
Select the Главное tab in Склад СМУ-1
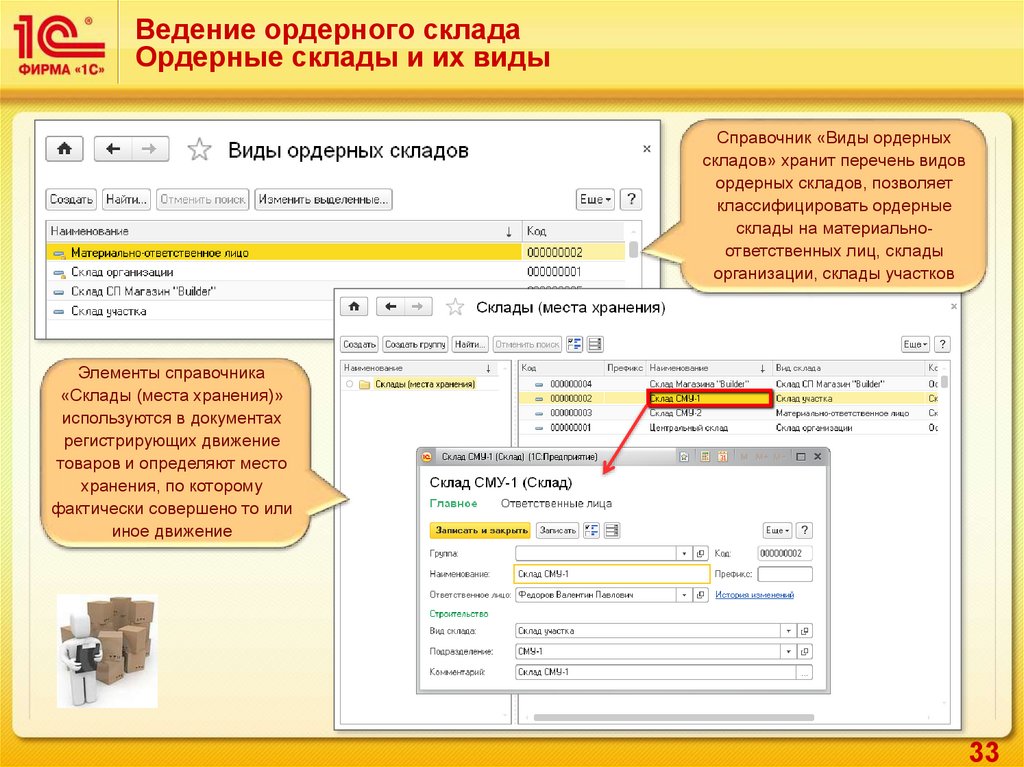coord(452,503)
